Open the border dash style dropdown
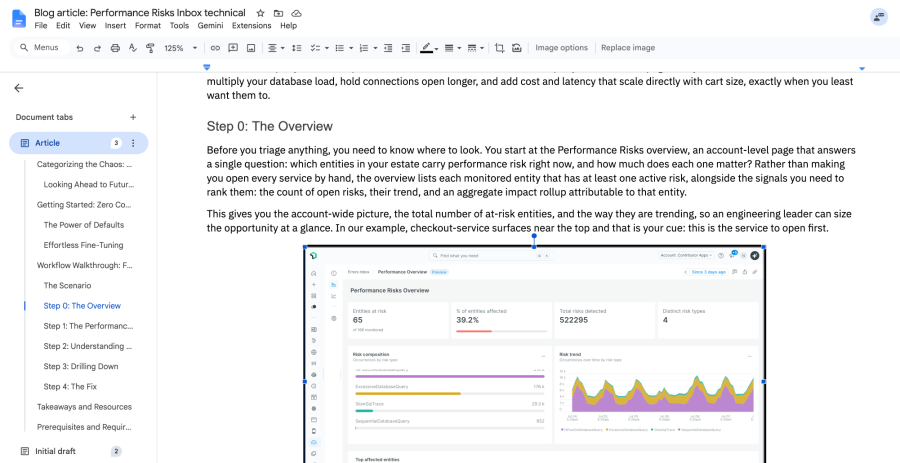Screen dimensions: 900x463 pyautogui.click(x=476, y=48)
